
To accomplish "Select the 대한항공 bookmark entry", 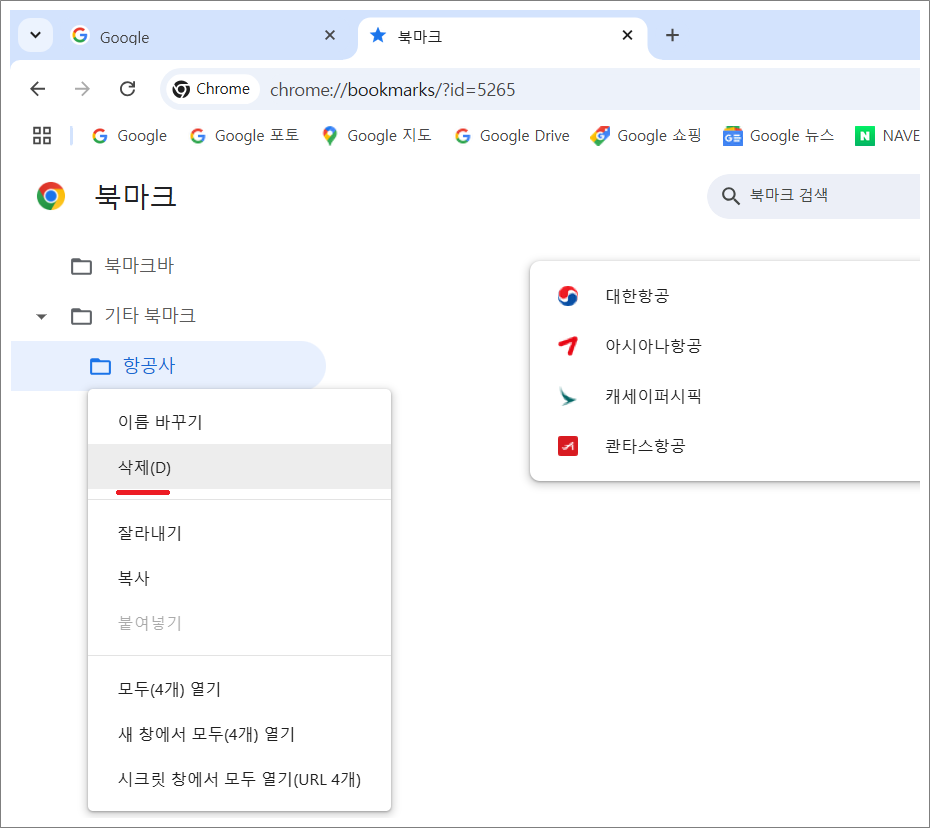I will point(727,295).
